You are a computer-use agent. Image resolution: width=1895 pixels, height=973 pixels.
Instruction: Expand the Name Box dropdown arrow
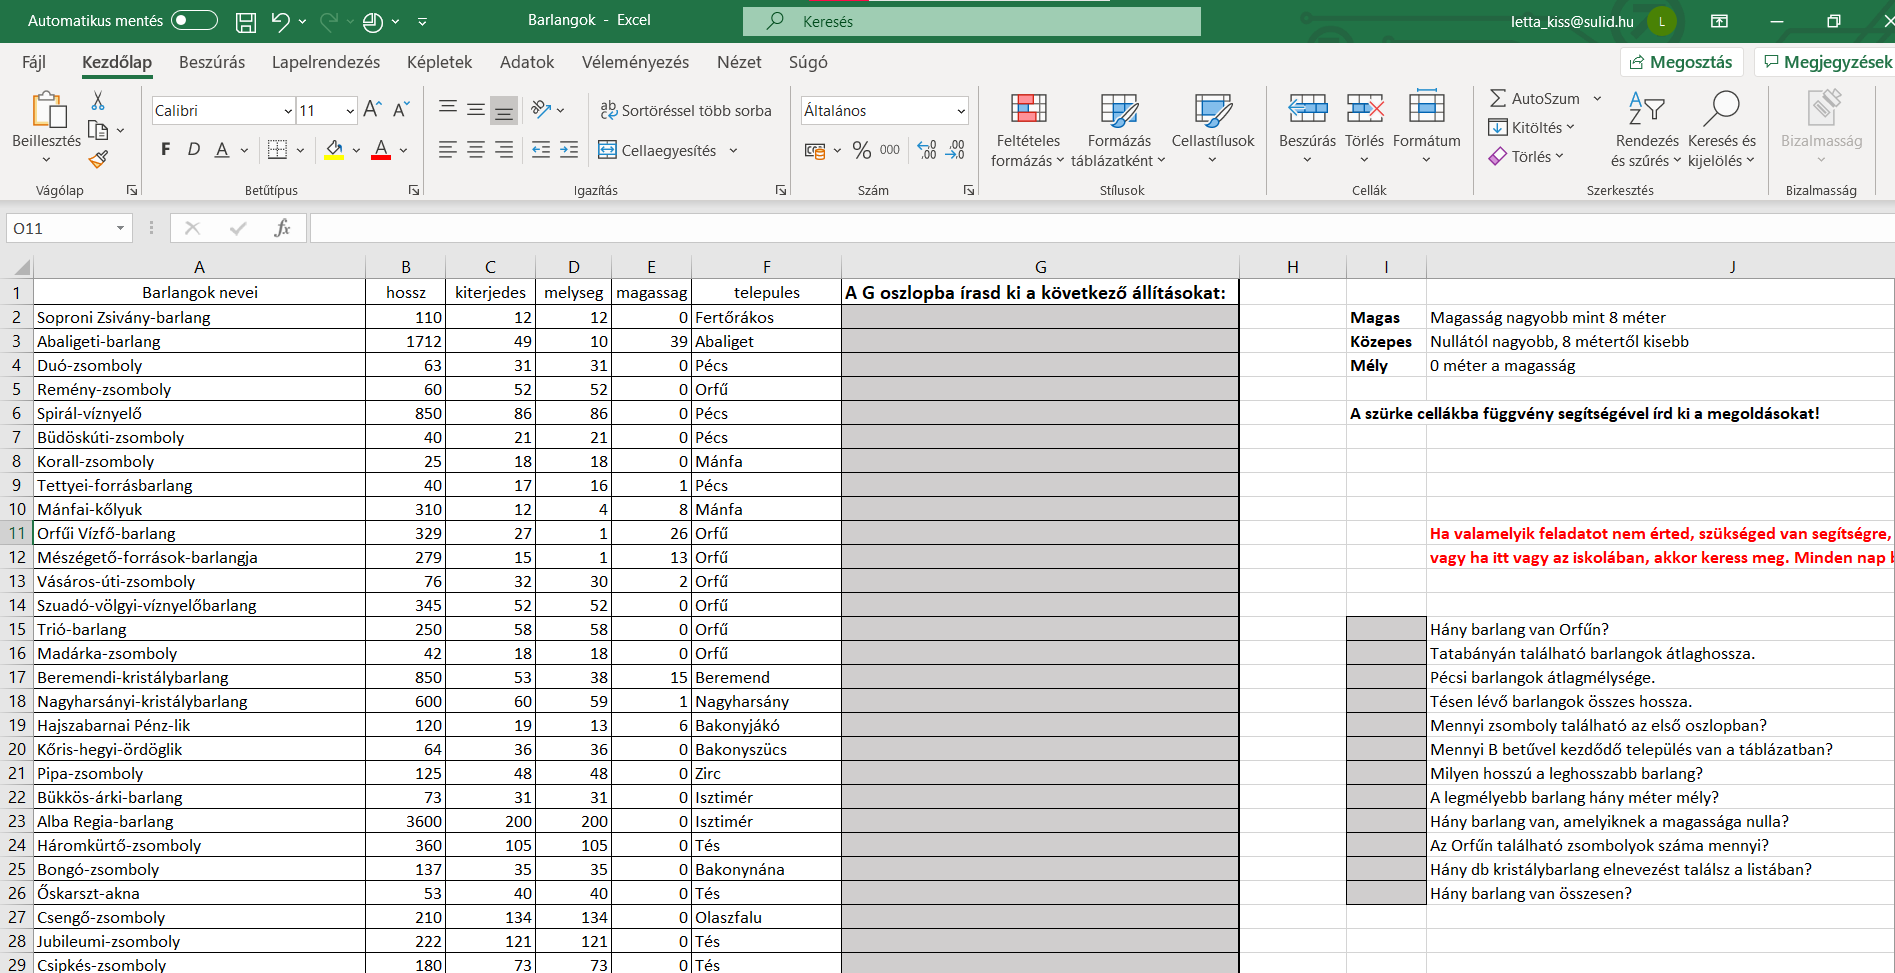[120, 228]
